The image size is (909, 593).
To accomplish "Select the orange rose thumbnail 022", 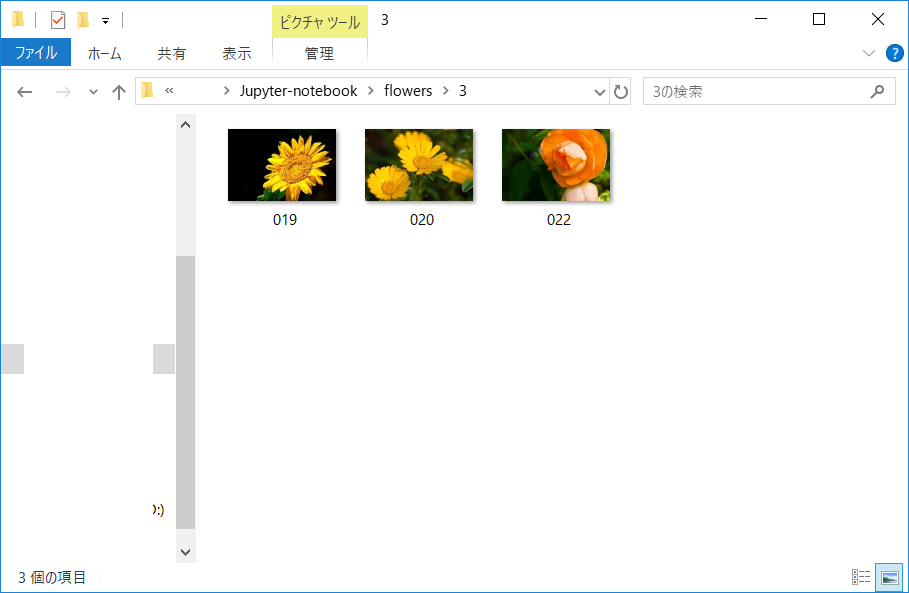I will click(x=556, y=165).
